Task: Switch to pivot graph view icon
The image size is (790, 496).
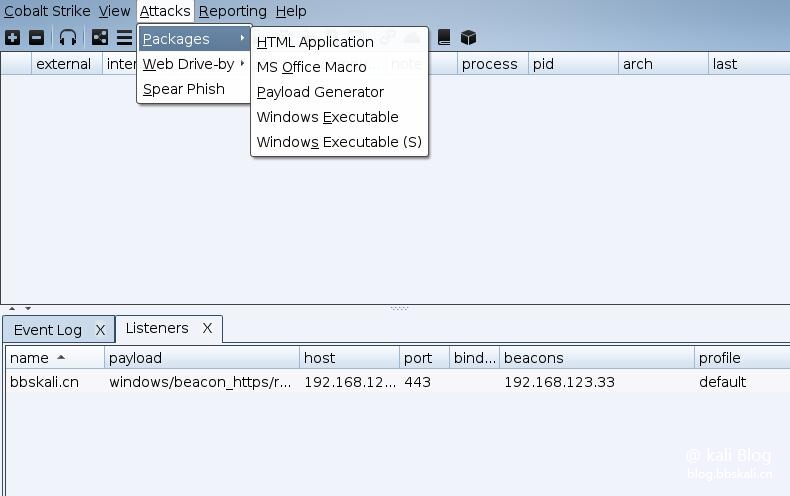Action: 100,37
